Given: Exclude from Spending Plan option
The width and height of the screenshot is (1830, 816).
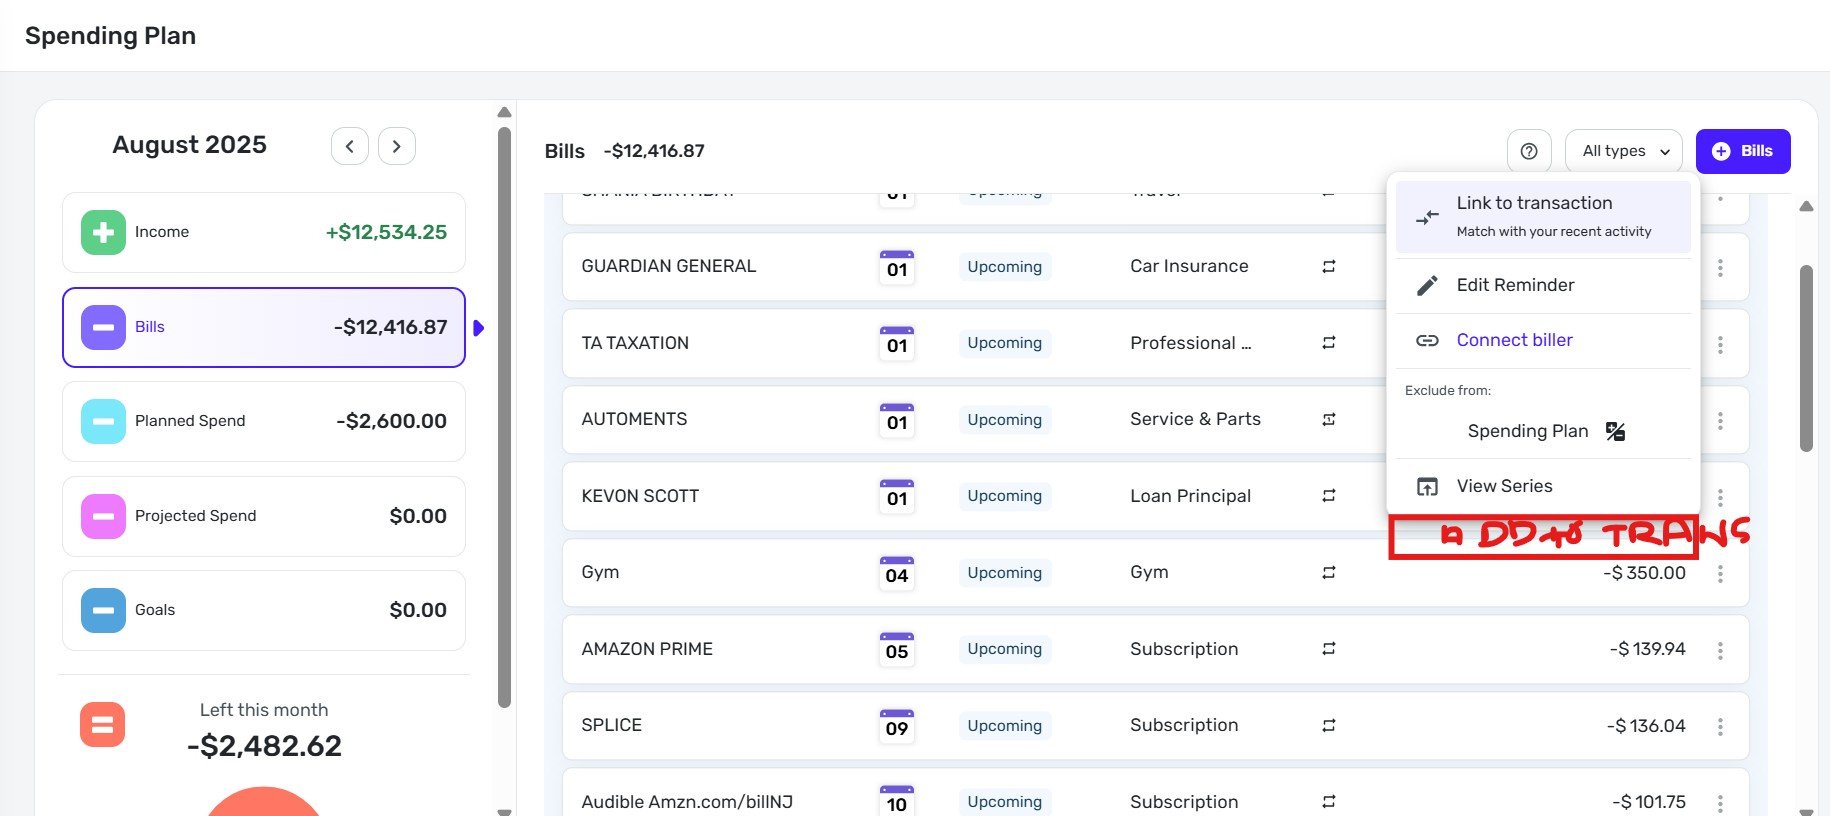Looking at the screenshot, I should tap(1543, 431).
